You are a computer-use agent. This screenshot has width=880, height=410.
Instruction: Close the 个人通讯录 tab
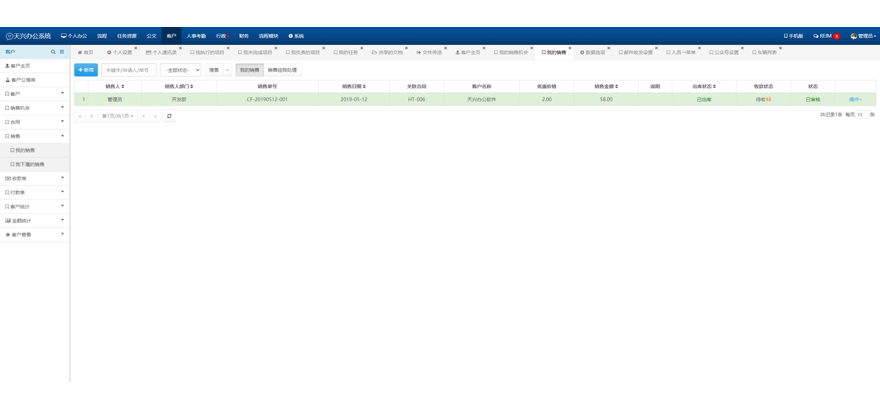point(181,48)
